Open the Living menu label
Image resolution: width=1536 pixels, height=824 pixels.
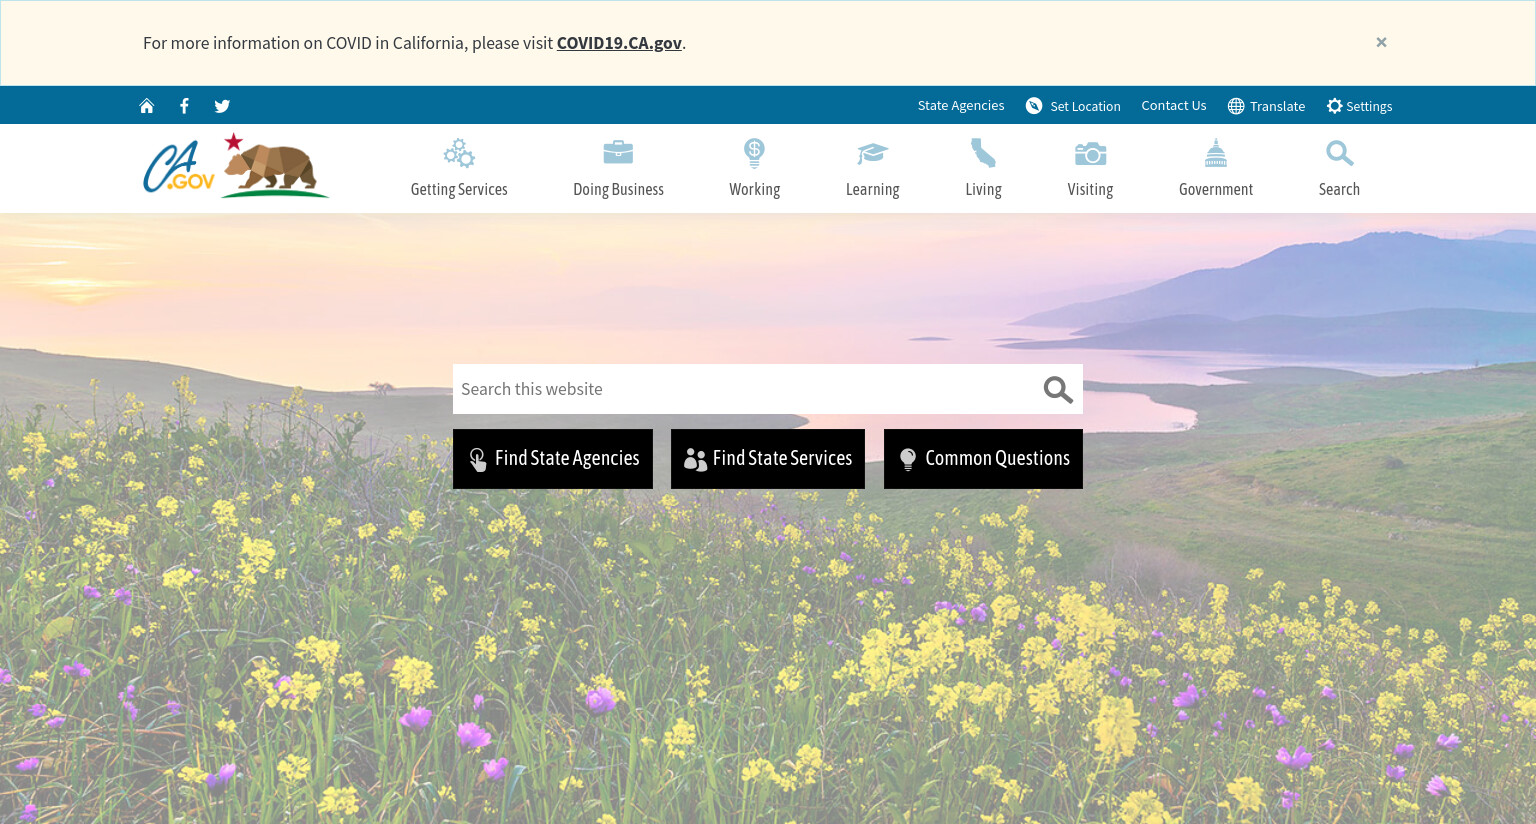983,189
